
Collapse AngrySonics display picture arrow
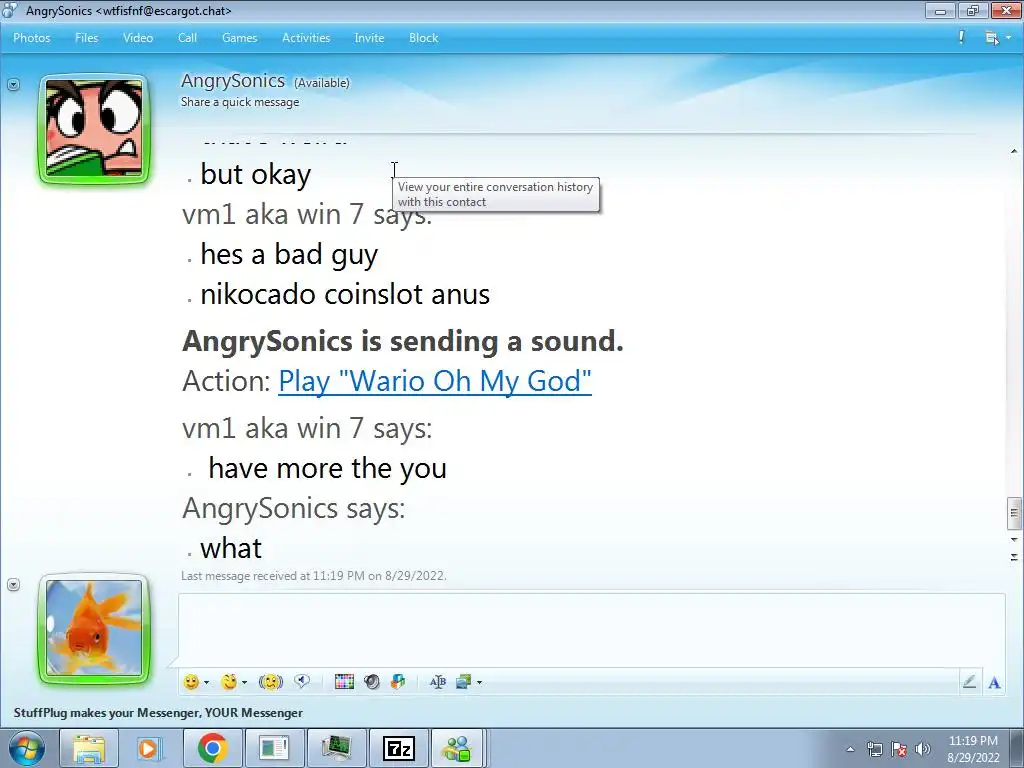click(13, 84)
